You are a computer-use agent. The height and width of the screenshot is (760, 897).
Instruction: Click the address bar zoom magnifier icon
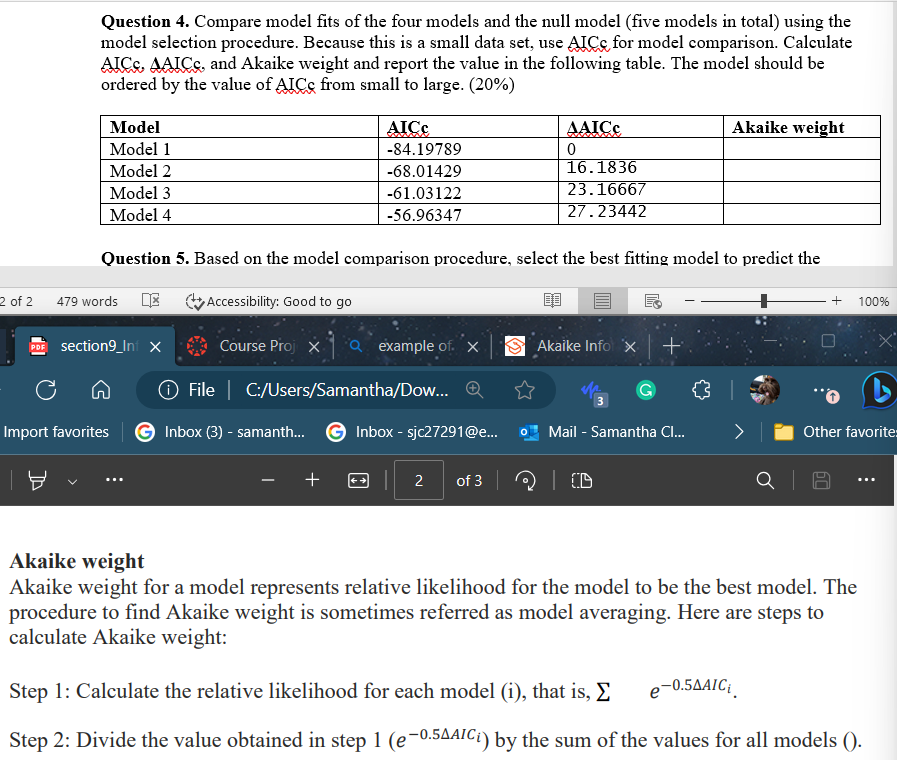[474, 390]
